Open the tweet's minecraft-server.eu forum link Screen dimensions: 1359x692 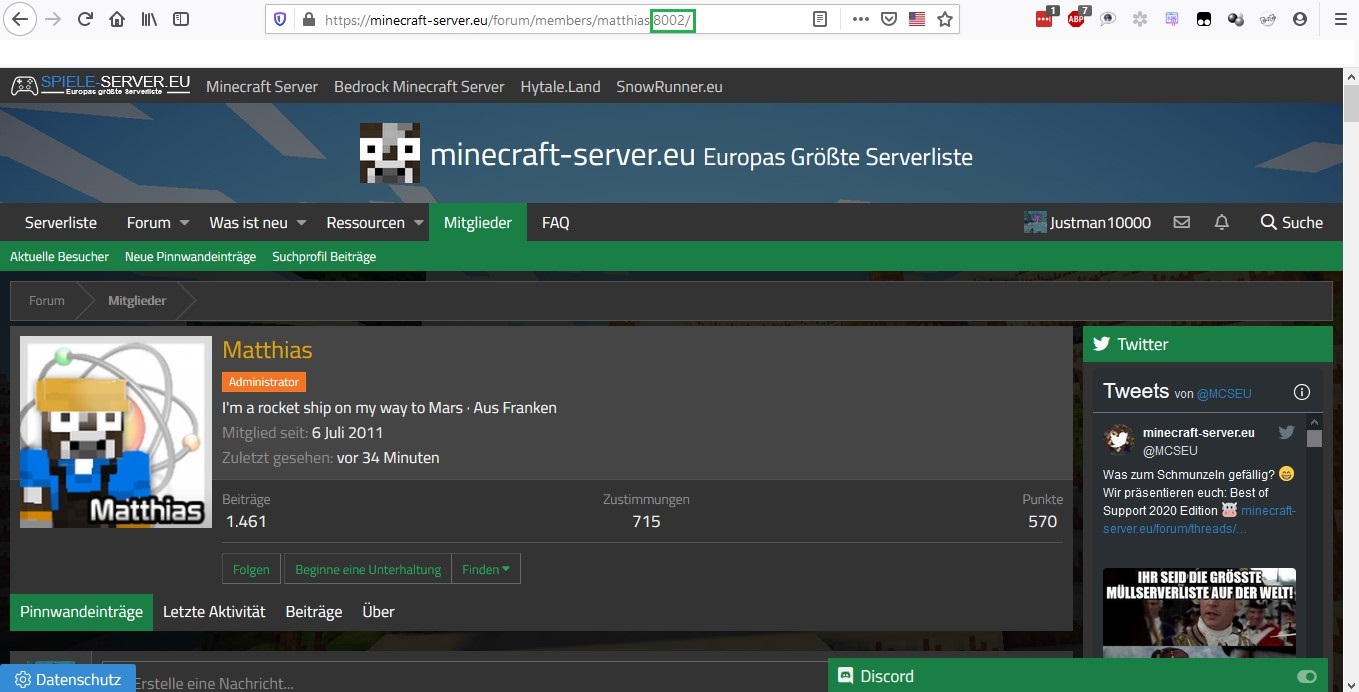1199,519
